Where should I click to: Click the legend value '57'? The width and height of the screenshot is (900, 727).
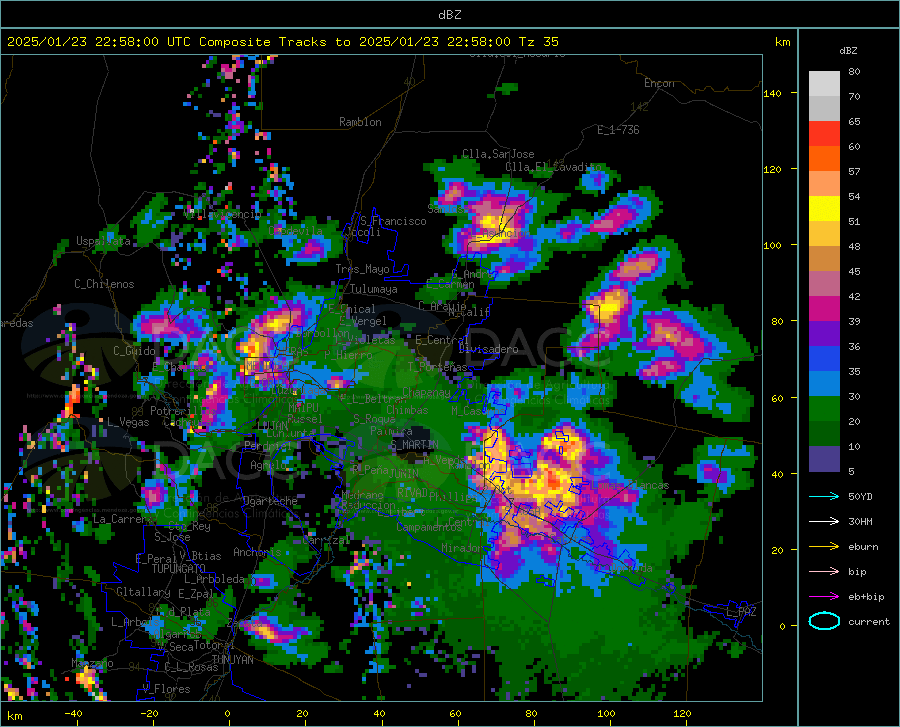[x=854, y=172]
